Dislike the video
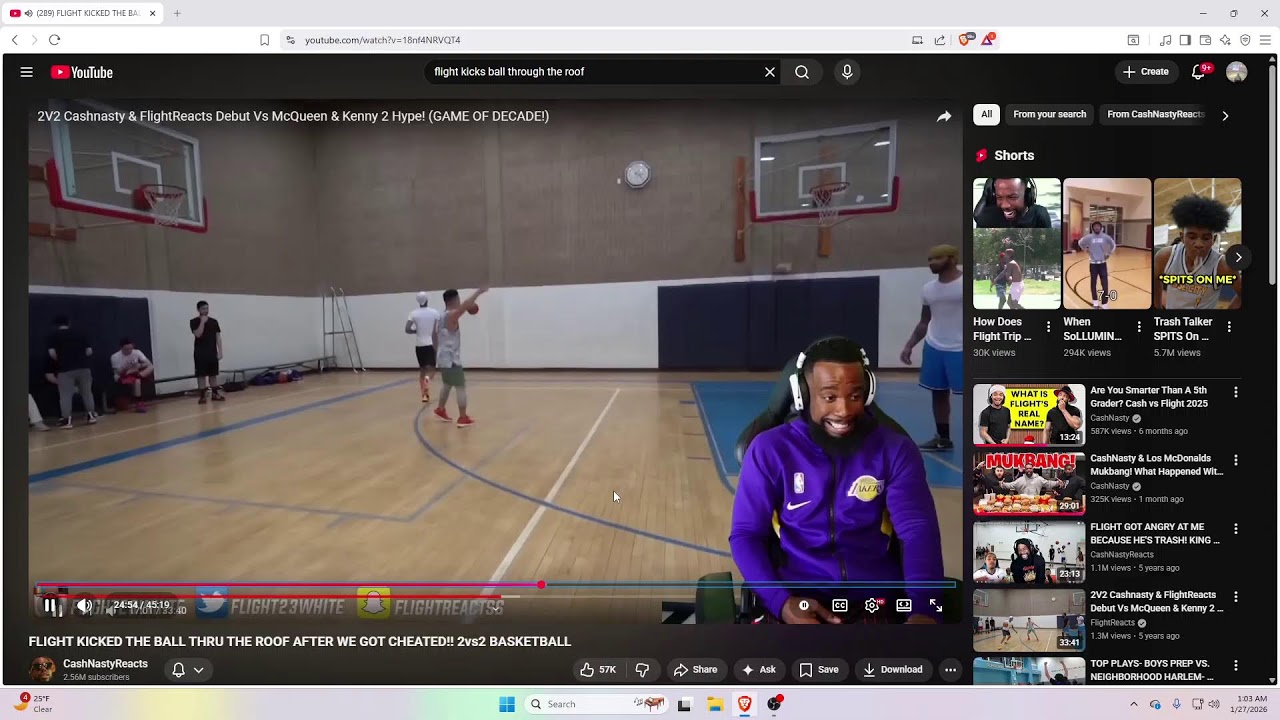1280x720 pixels. [642, 670]
